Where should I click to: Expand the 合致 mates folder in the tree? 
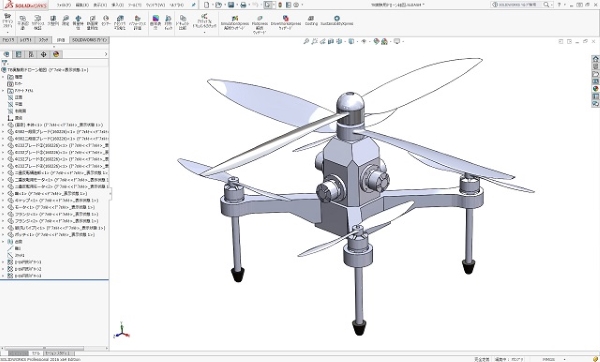pyautogui.click(x=3, y=242)
